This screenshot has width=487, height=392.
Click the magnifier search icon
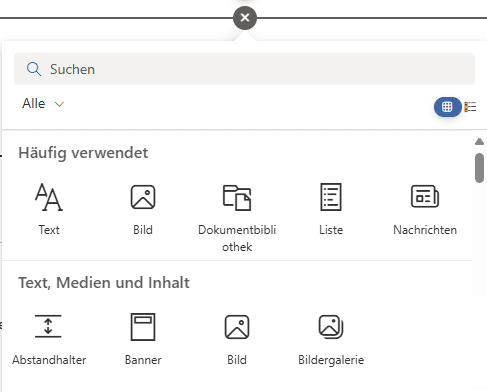[x=34, y=69]
